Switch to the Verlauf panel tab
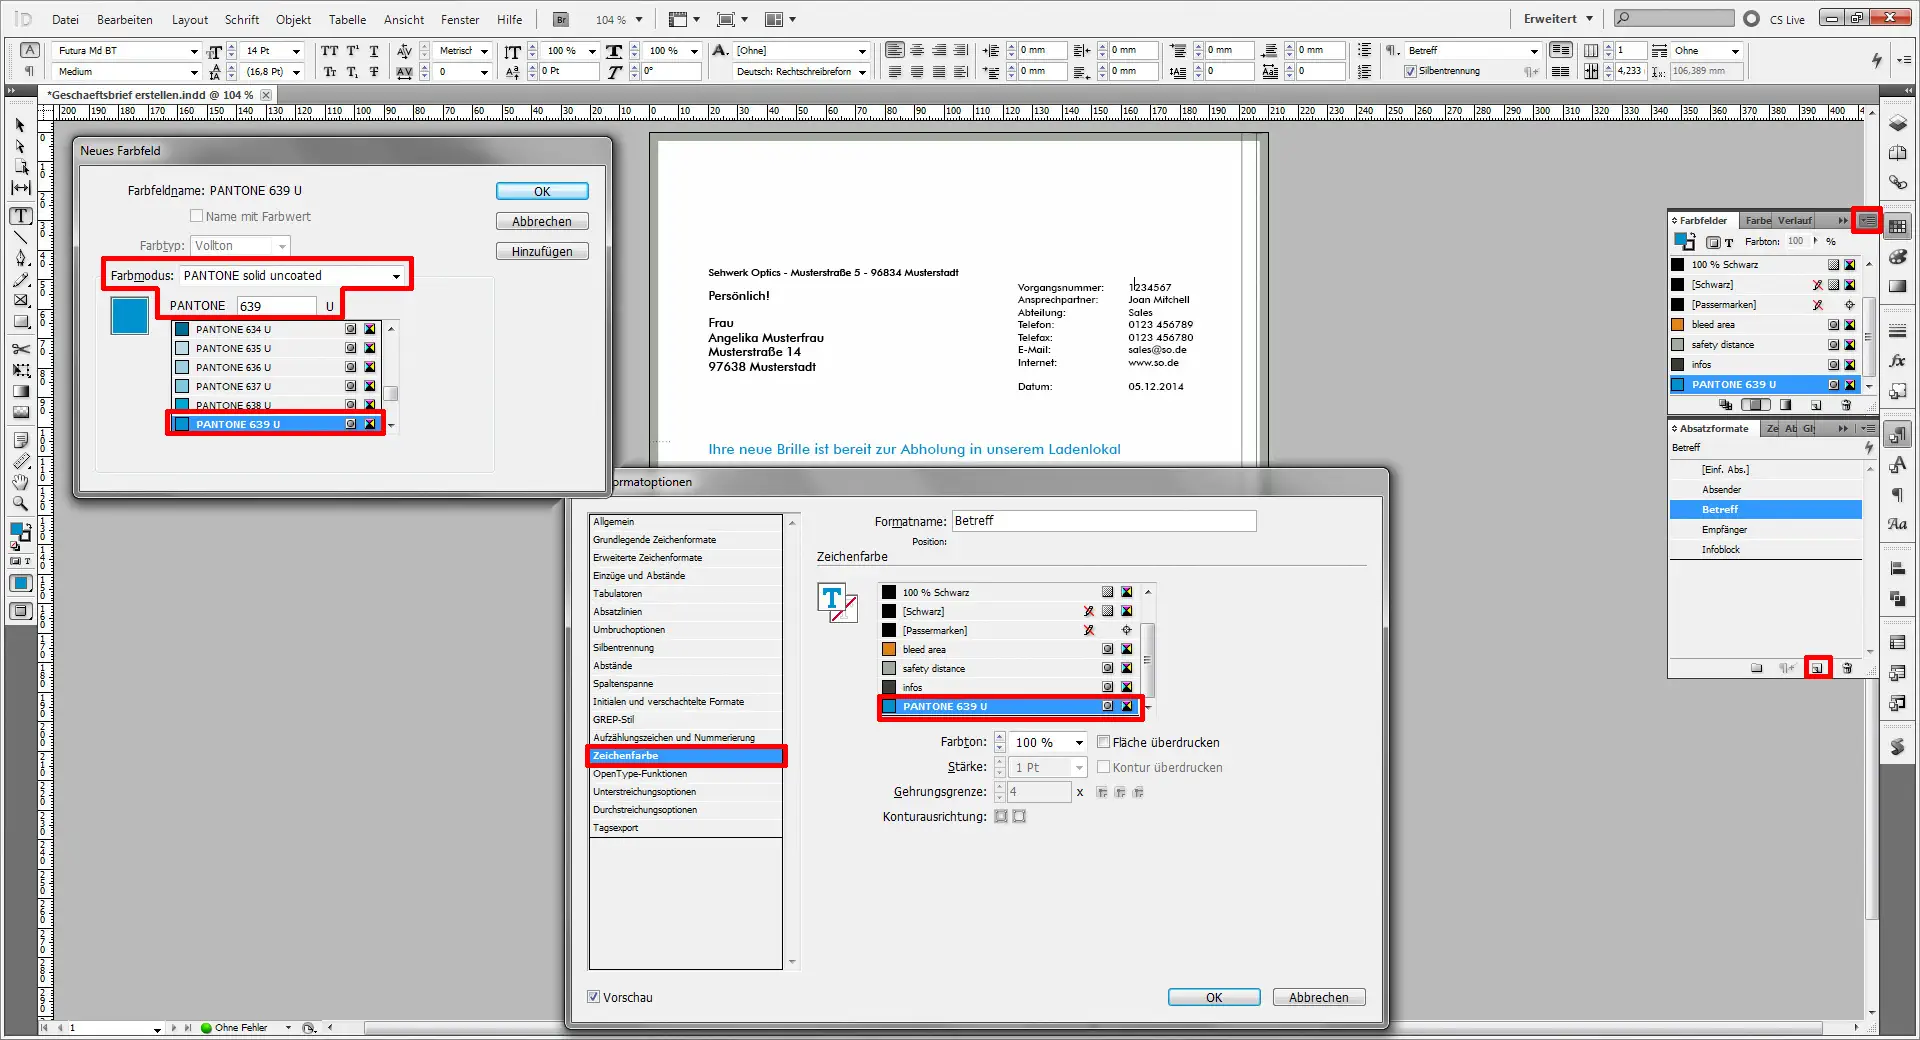This screenshot has height=1040, width=1920. [x=1794, y=220]
